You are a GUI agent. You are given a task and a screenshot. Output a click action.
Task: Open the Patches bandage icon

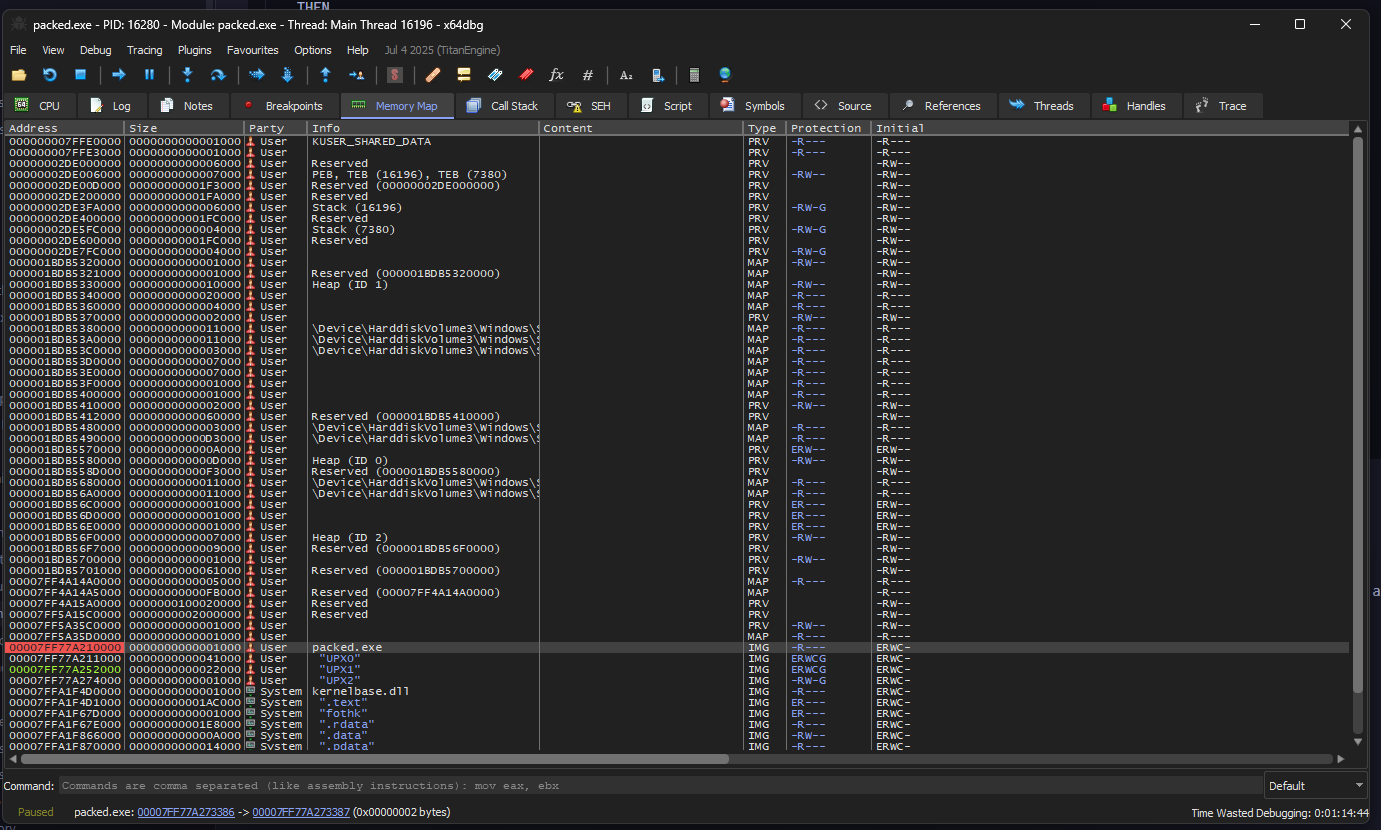pyautogui.click(x=433, y=75)
